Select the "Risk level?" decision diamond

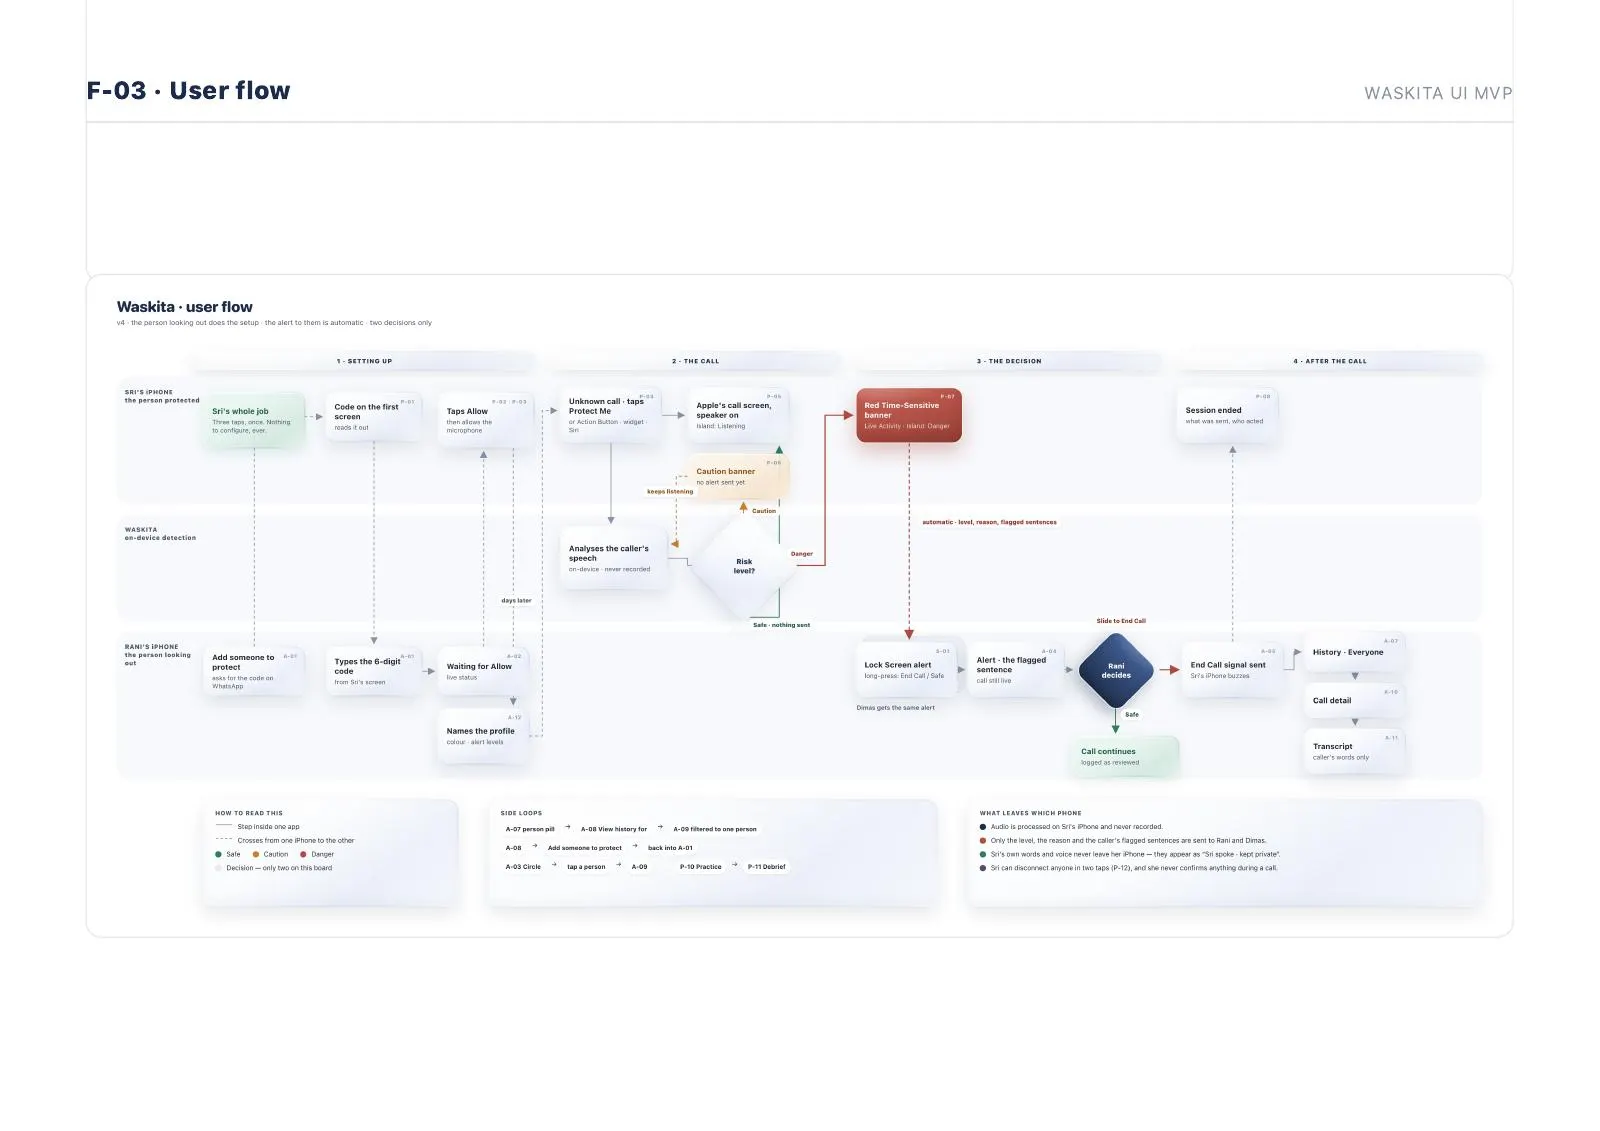coord(744,566)
